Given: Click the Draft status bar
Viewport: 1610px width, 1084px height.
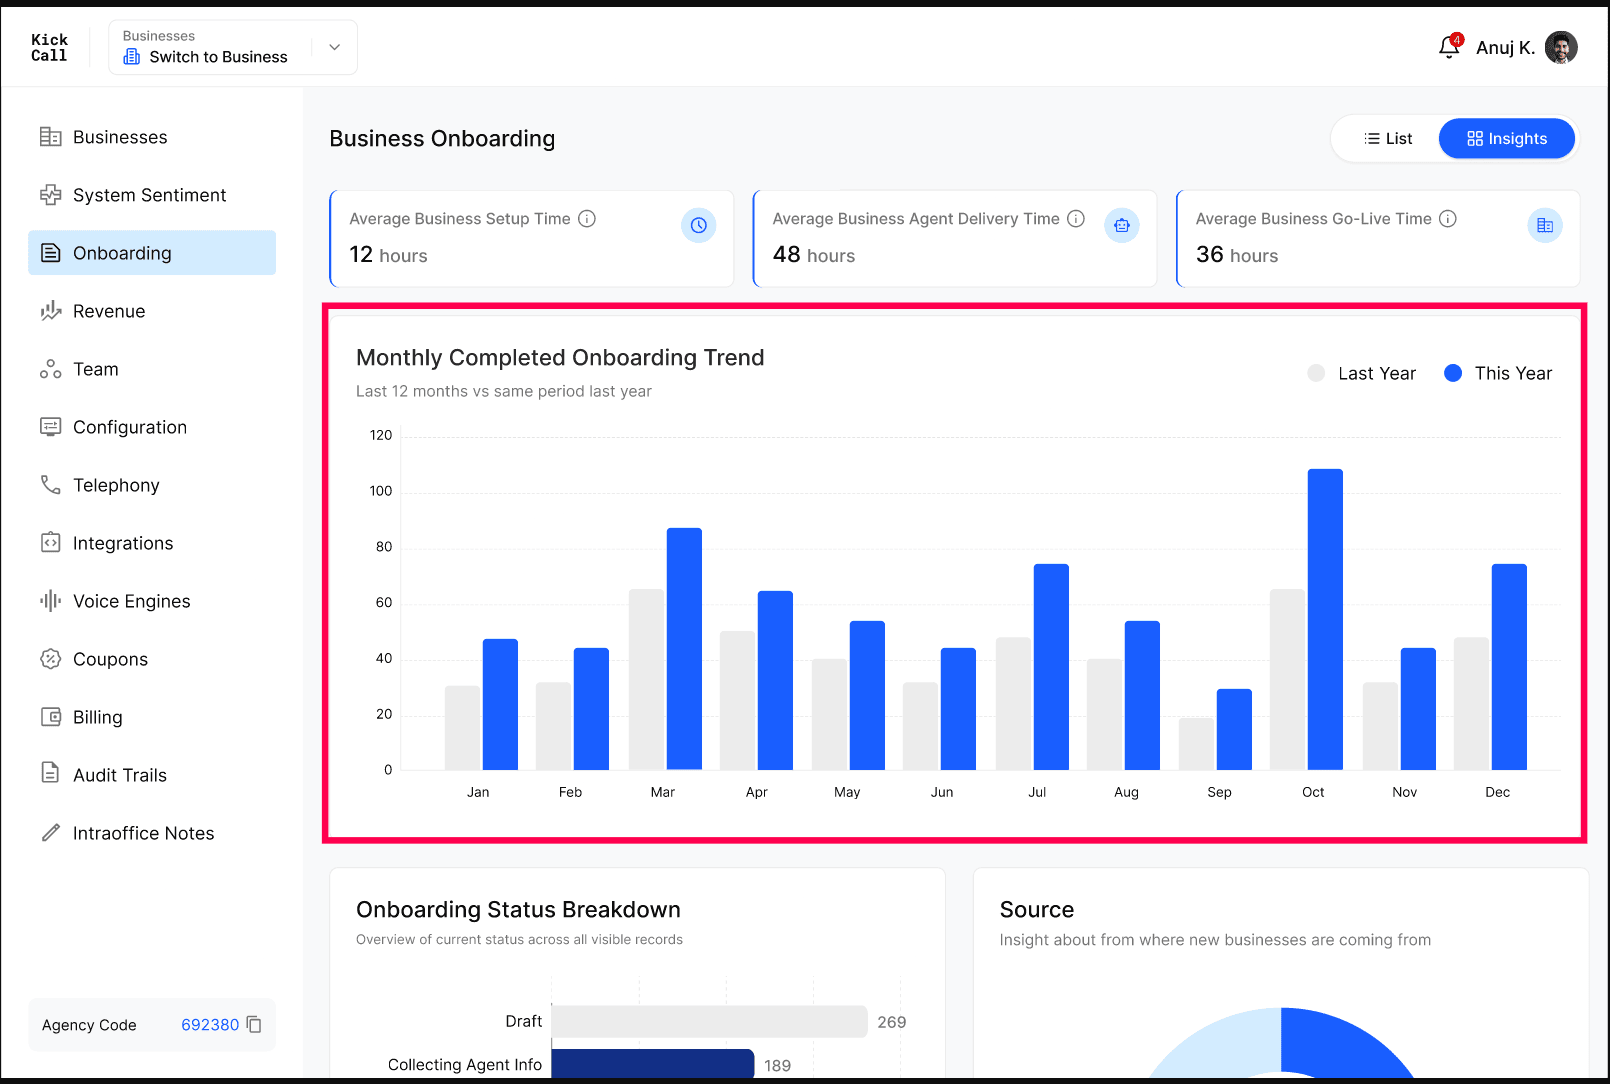Looking at the screenshot, I should [x=709, y=1022].
